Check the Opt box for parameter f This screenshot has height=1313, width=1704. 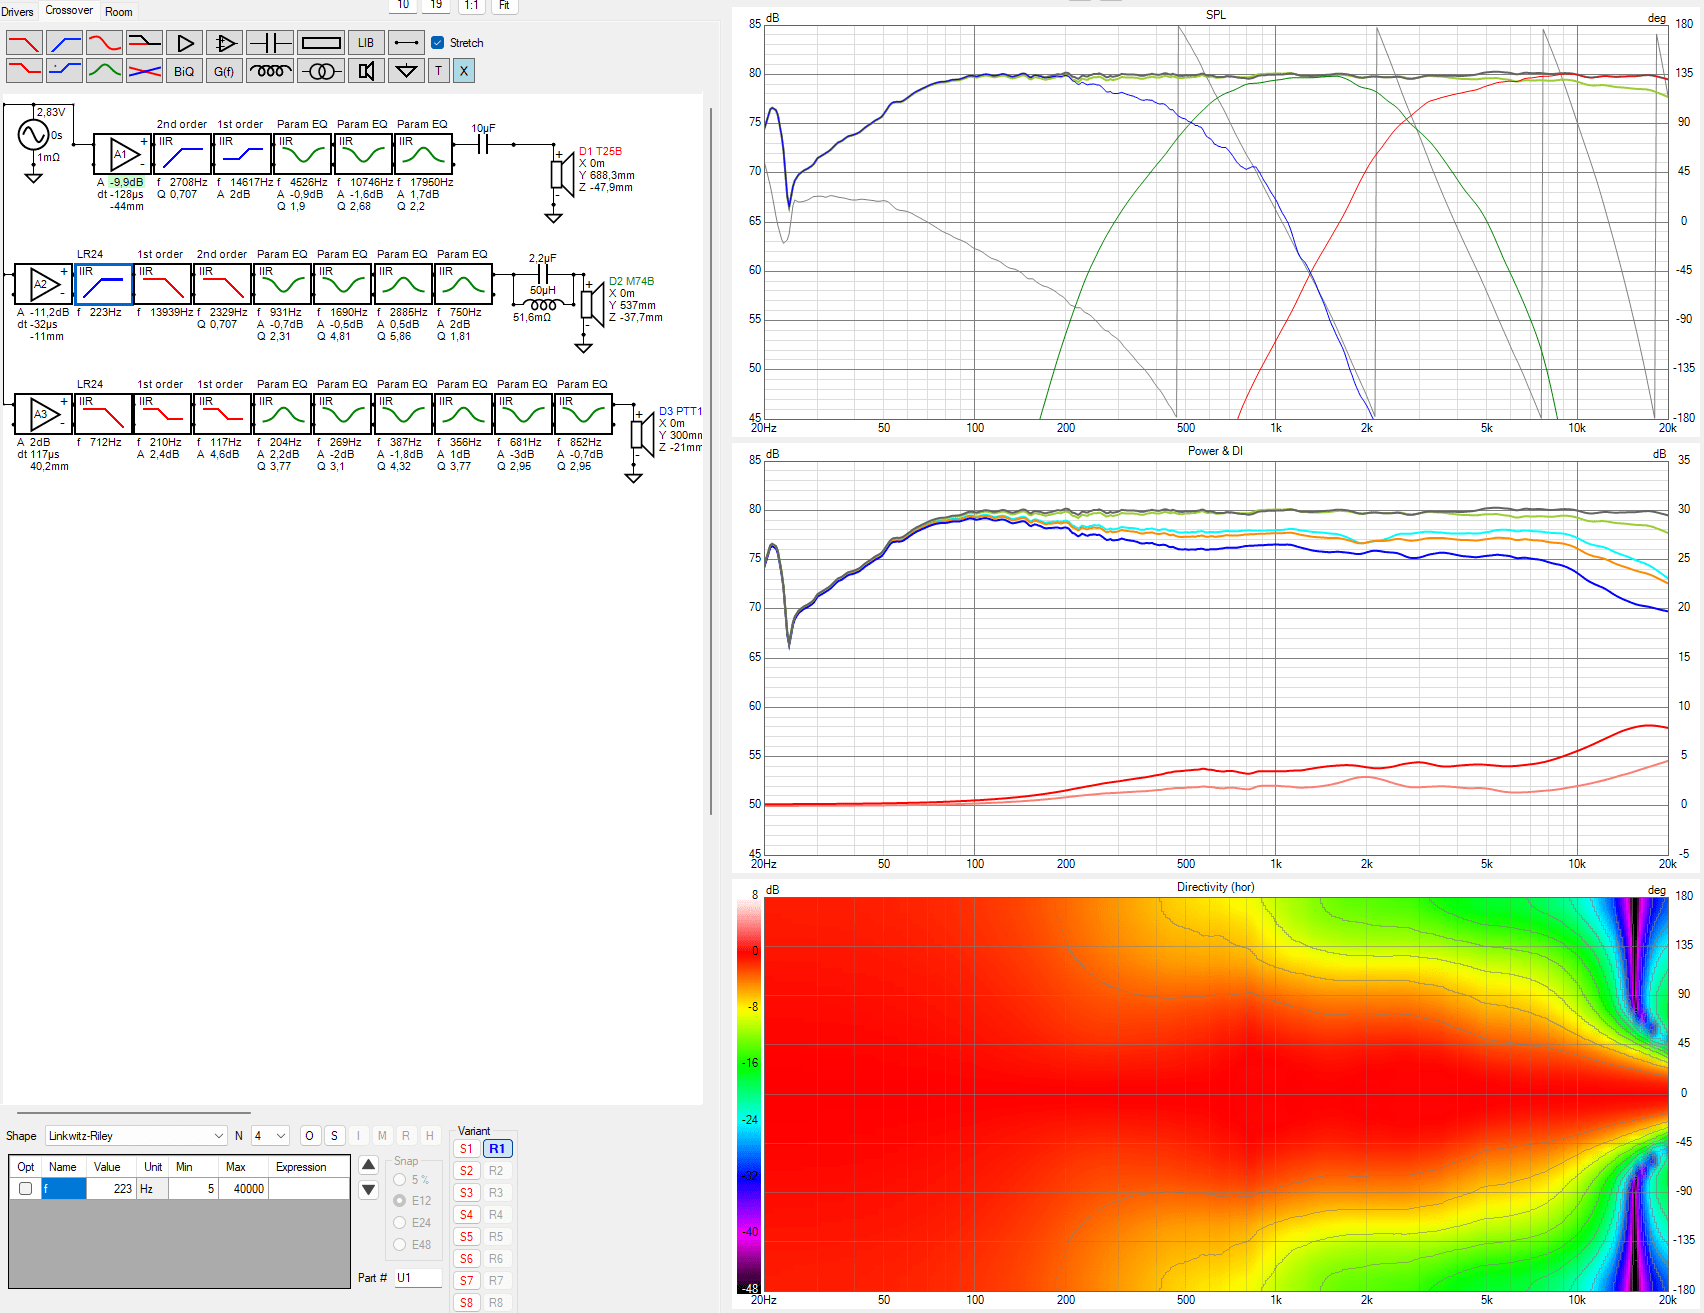[25, 1189]
